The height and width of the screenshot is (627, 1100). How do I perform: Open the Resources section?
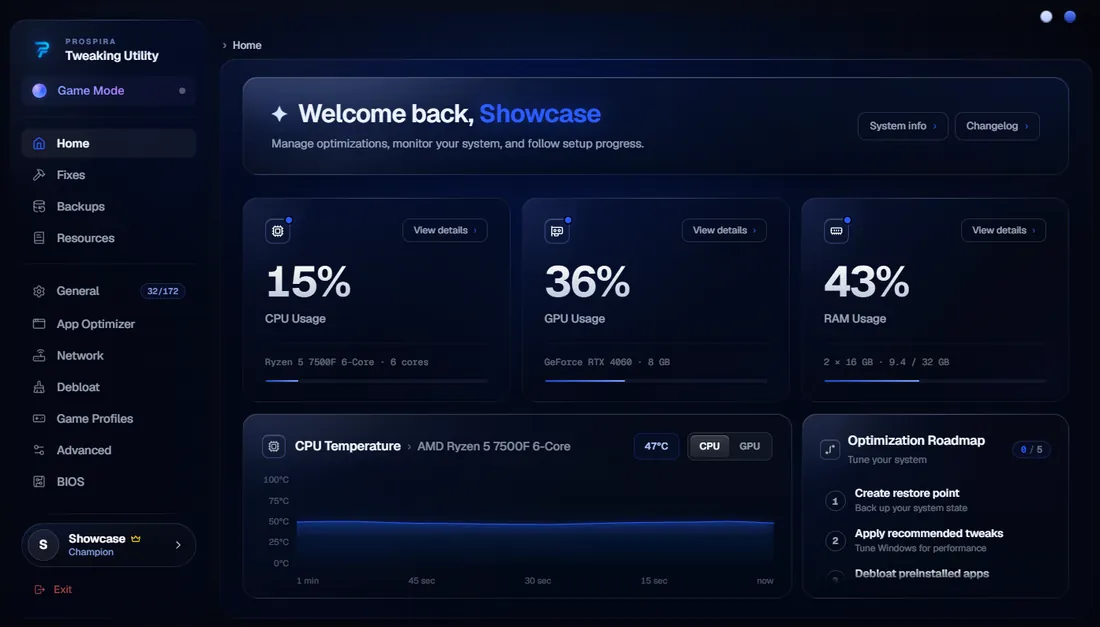point(109,238)
